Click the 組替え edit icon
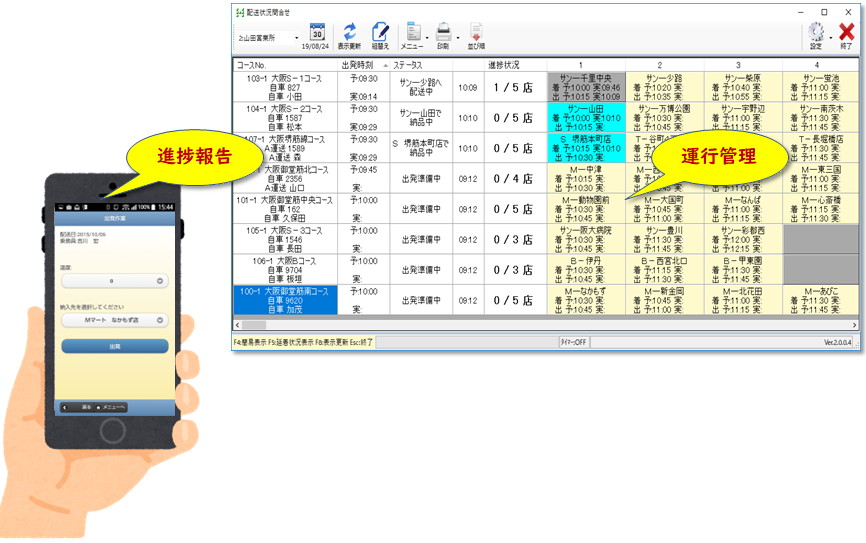 tap(380, 33)
